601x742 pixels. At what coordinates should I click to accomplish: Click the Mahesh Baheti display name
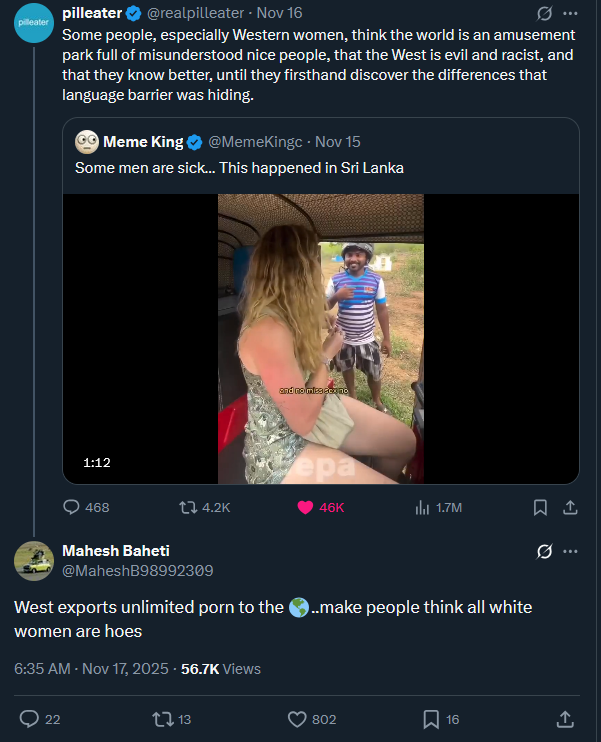point(116,551)
